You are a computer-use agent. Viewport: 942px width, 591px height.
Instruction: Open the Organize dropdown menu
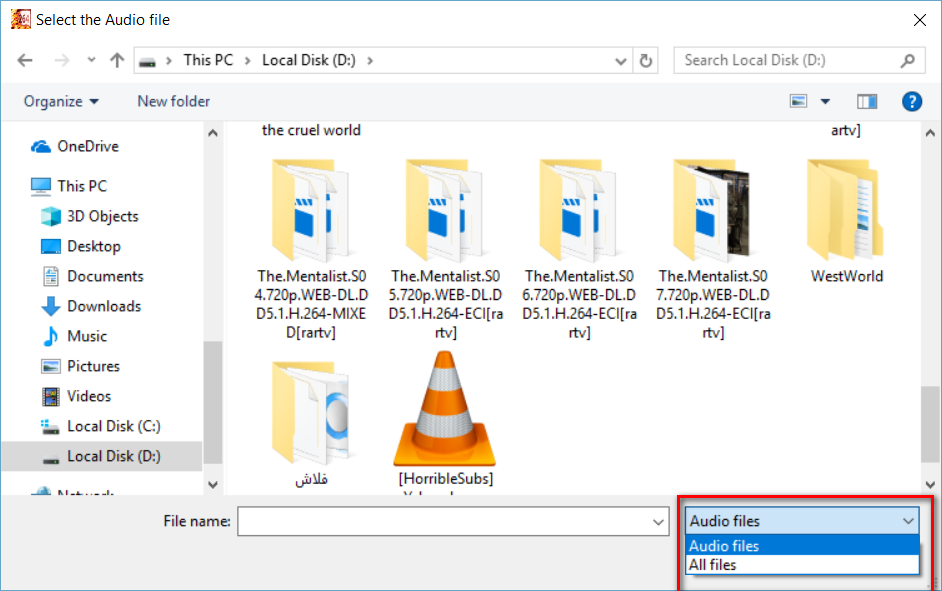coord(61,101)
